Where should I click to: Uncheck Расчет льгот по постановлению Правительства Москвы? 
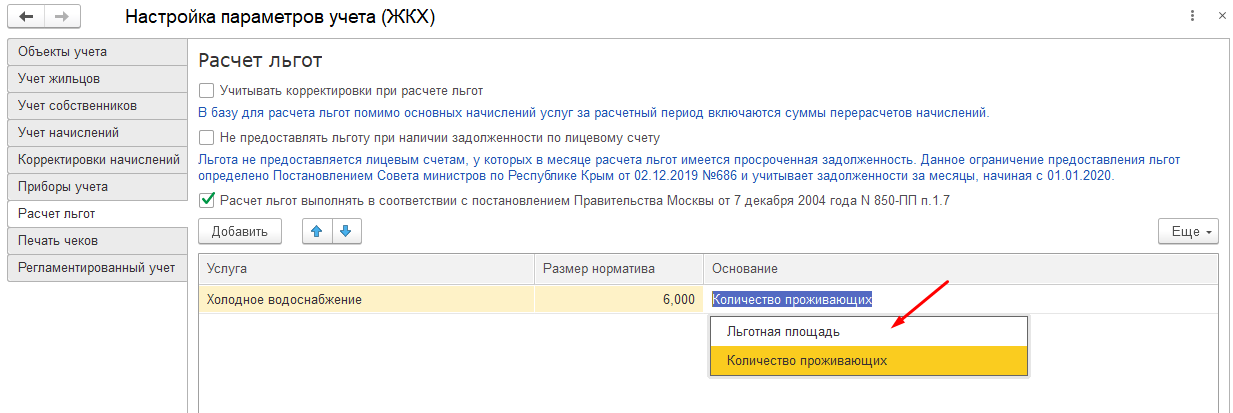pos(207,199)
